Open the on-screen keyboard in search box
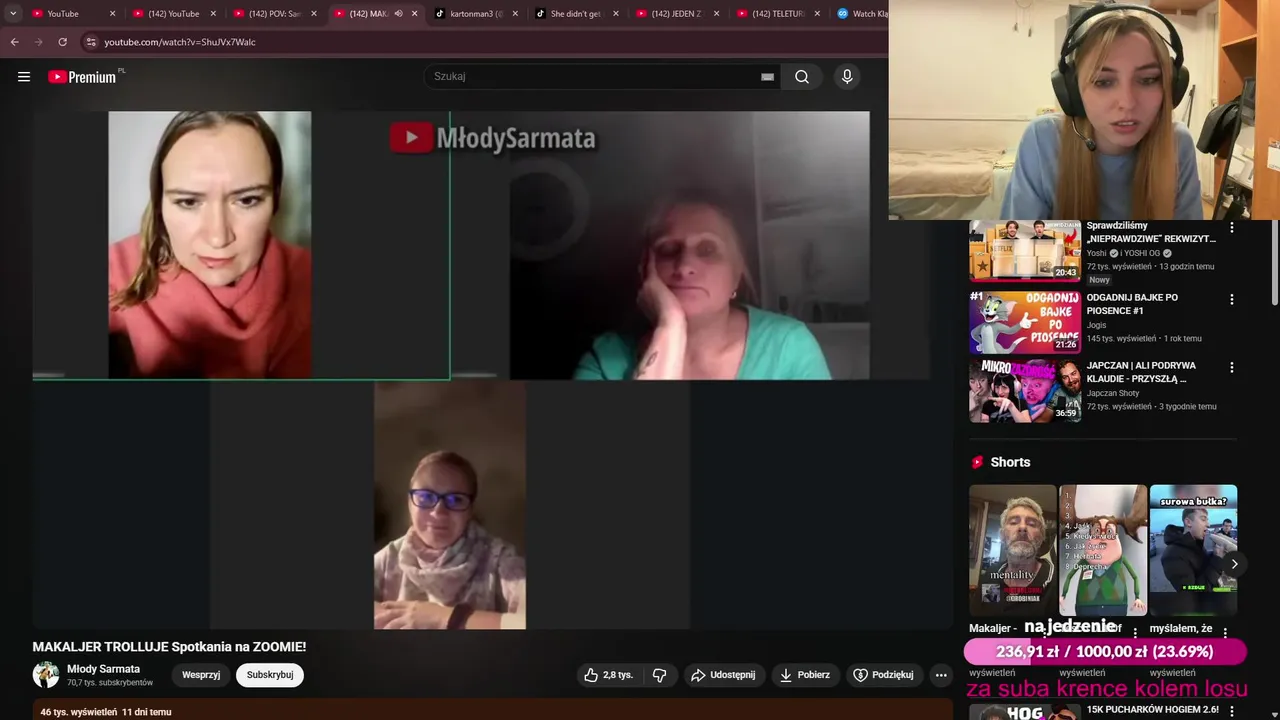 767,77
